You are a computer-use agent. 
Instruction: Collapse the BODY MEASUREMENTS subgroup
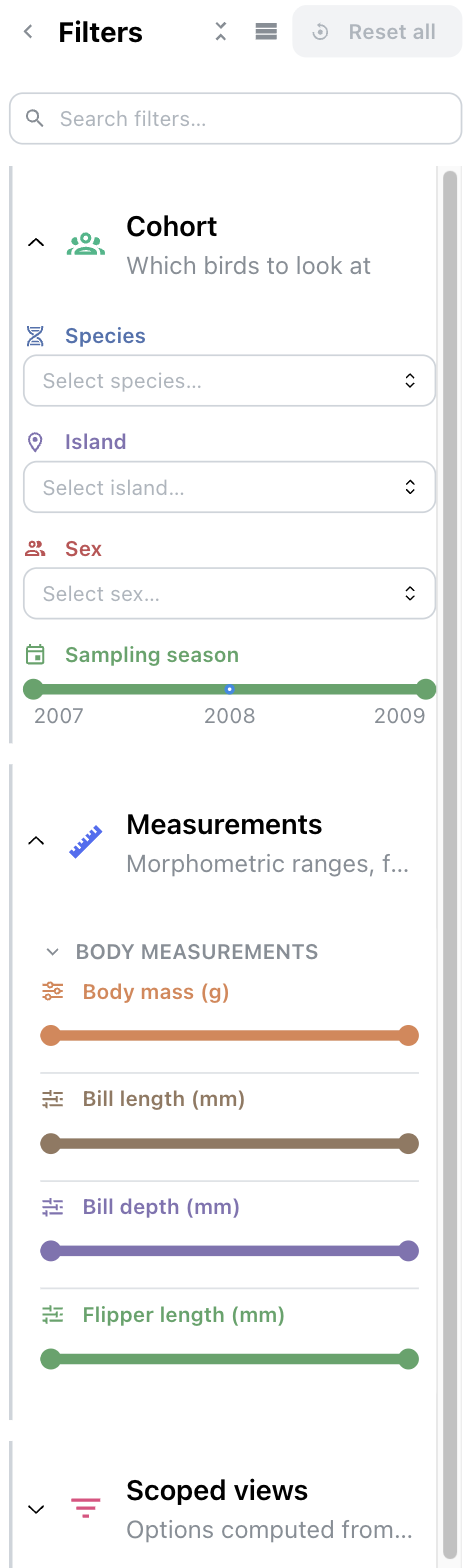53,952
